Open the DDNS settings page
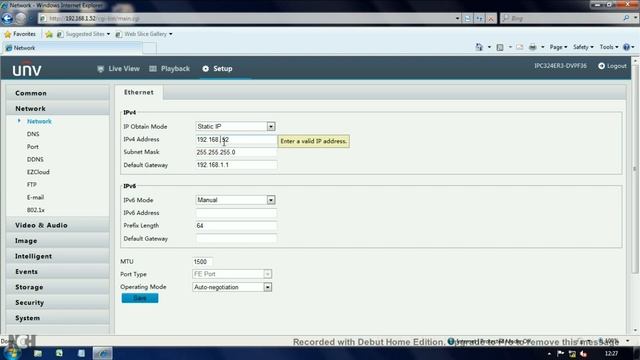The height and width of the screenshot is (360, 640). click(35, 159)
